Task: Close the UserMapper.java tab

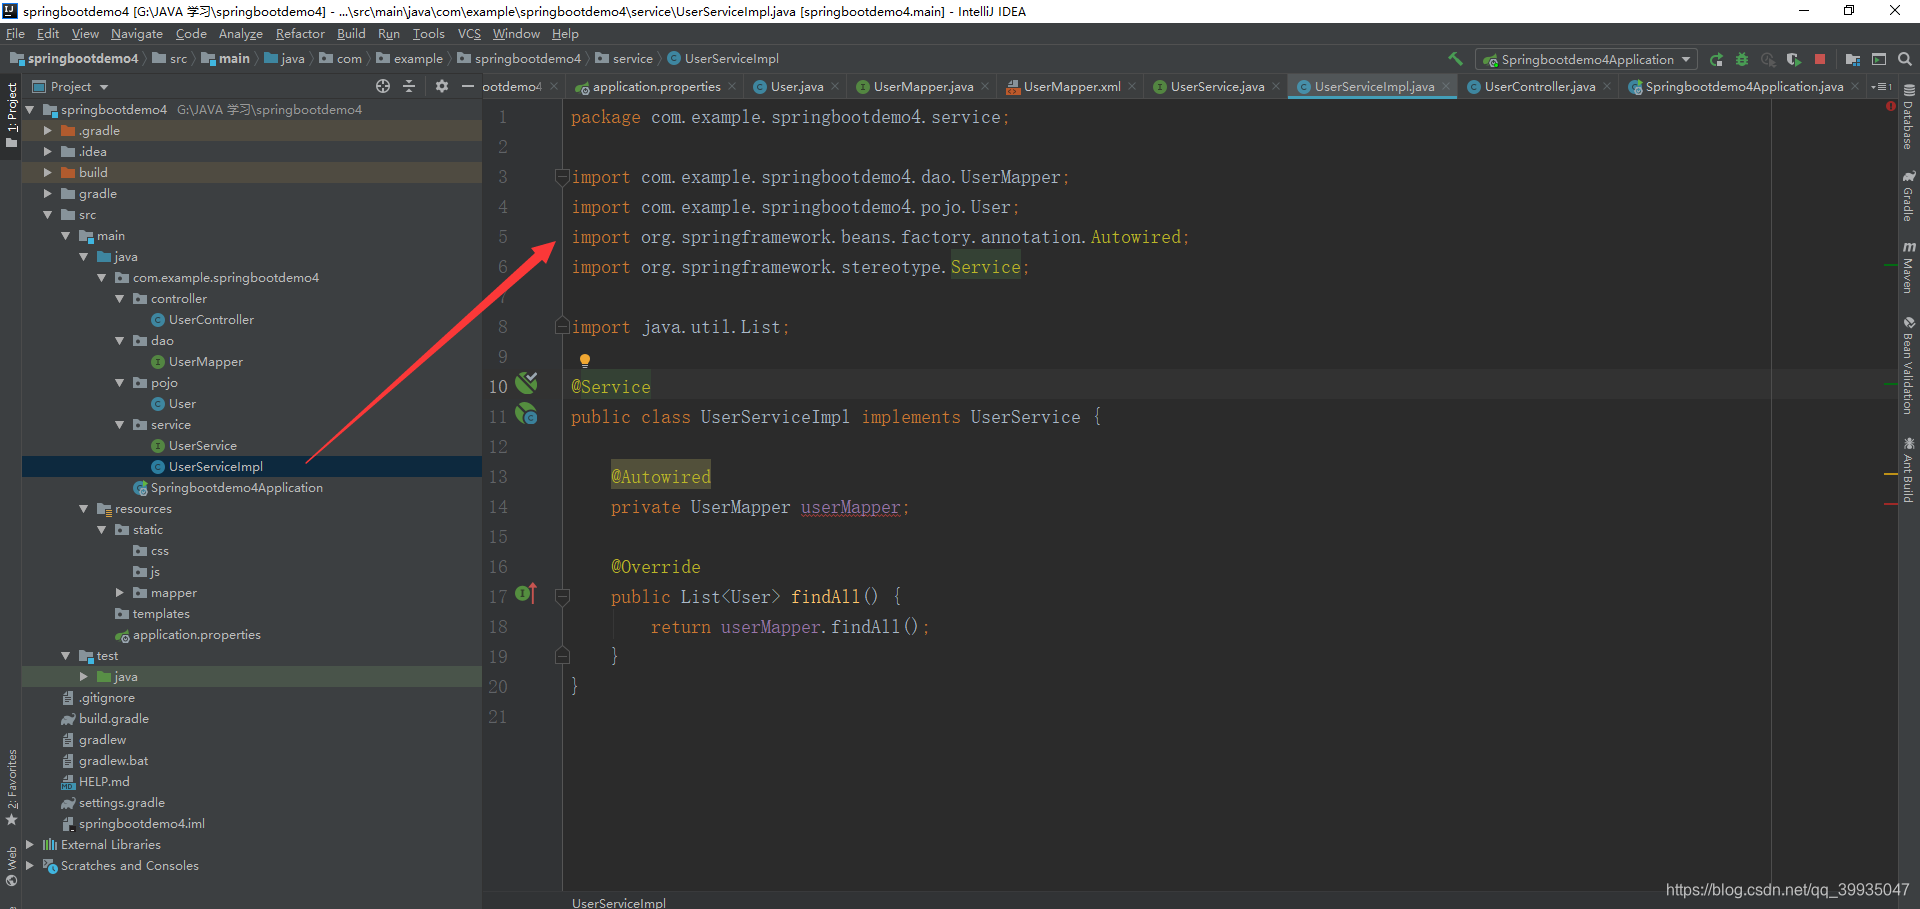Action: point(985,87)
